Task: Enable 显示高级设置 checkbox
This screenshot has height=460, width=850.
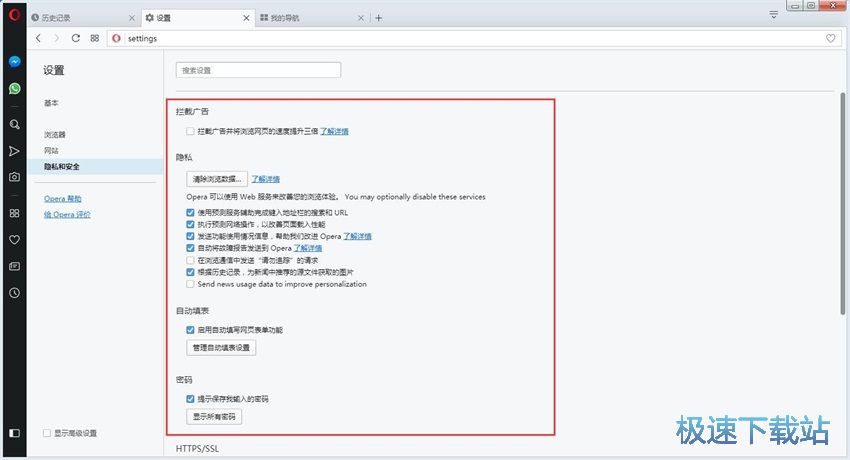Action: [x=47, y=433]
